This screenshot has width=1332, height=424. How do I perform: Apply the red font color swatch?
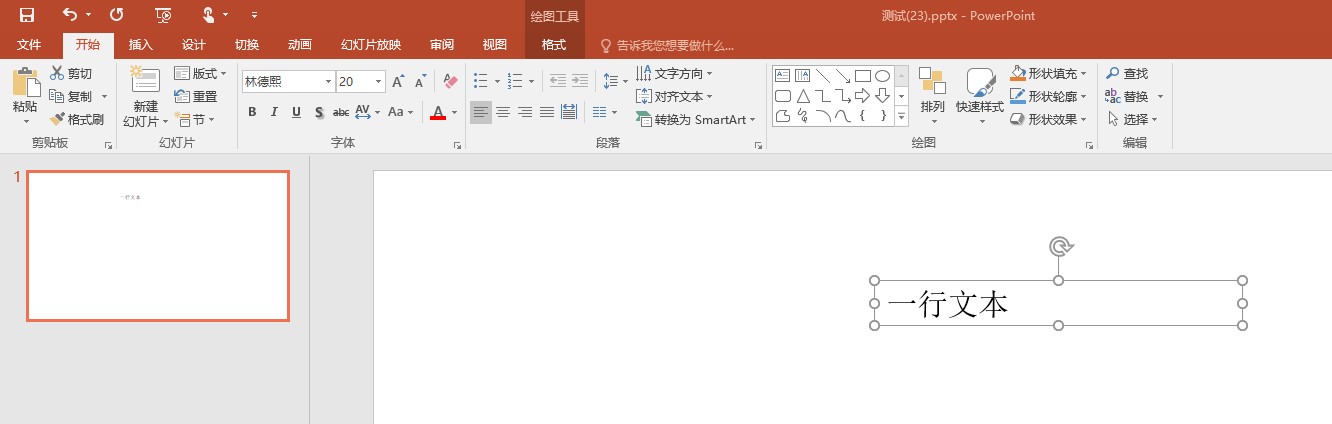pos(437,112)
